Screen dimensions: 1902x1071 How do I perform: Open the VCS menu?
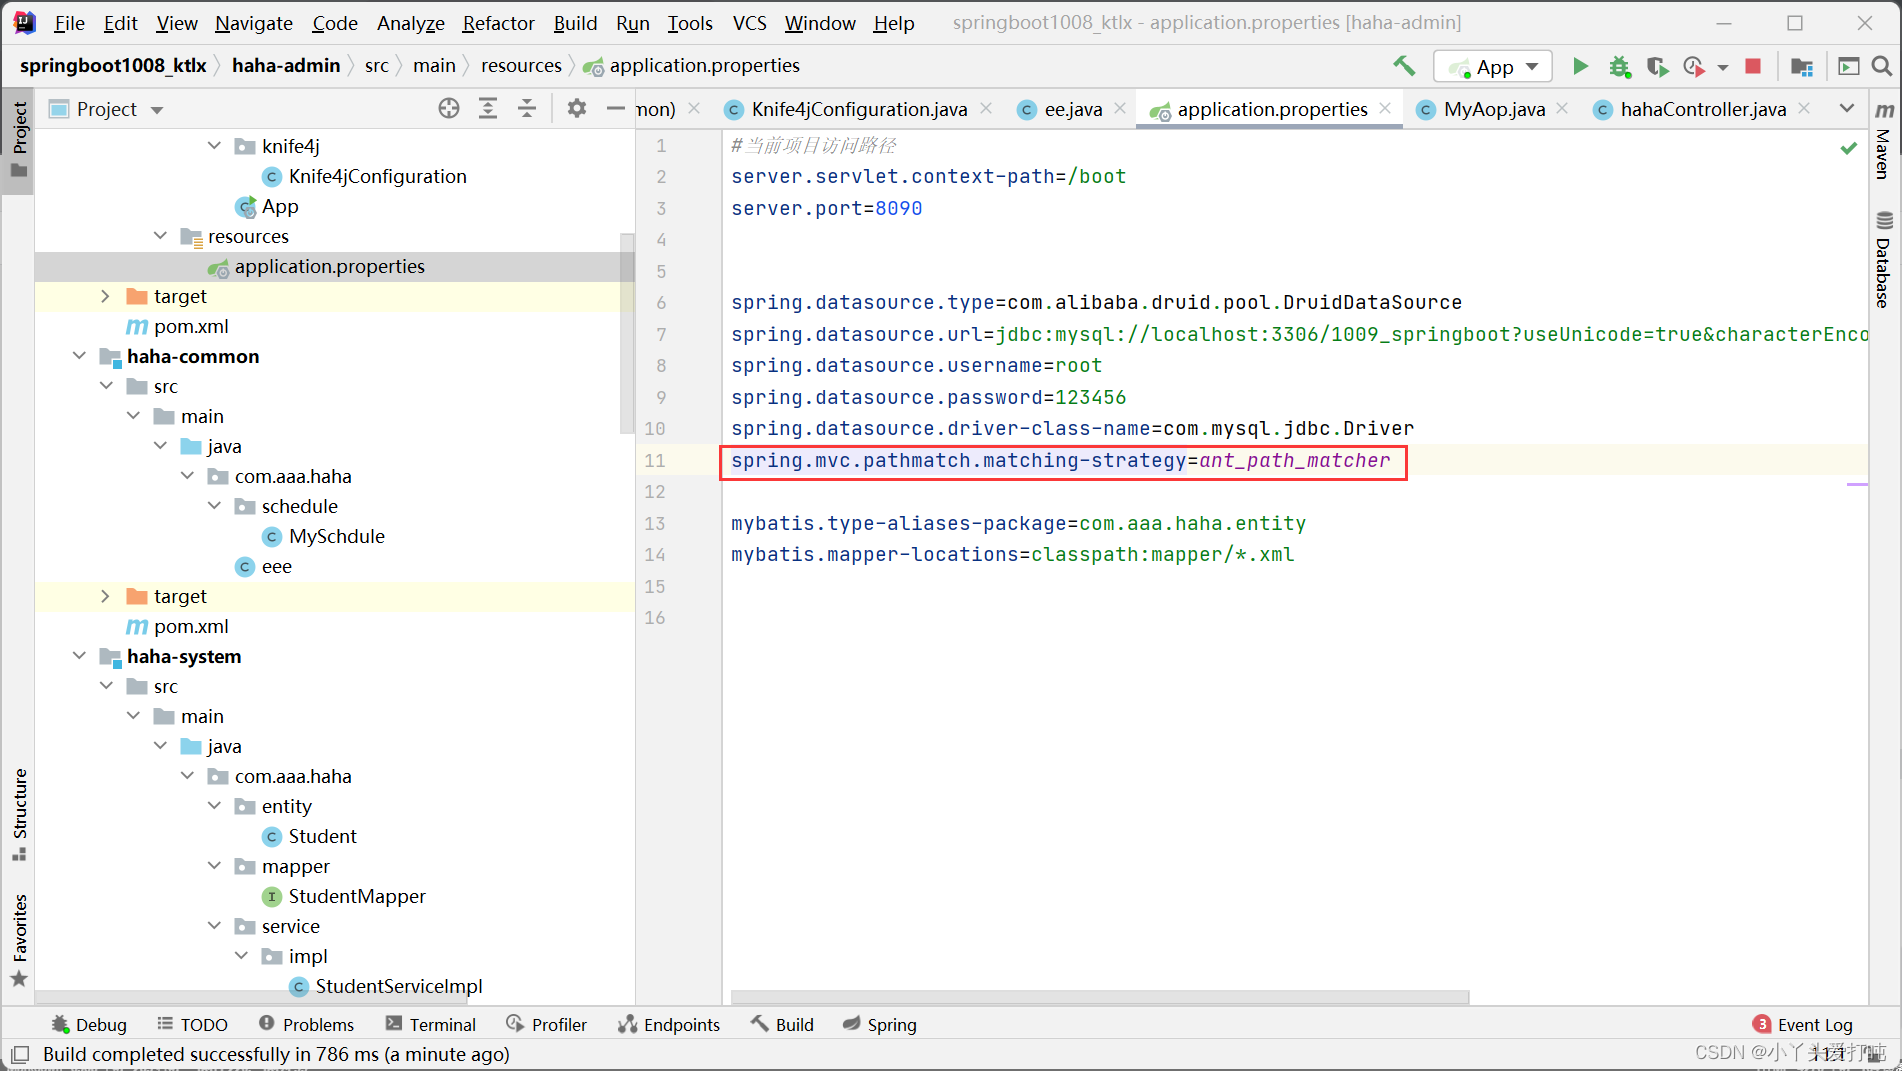749,22
